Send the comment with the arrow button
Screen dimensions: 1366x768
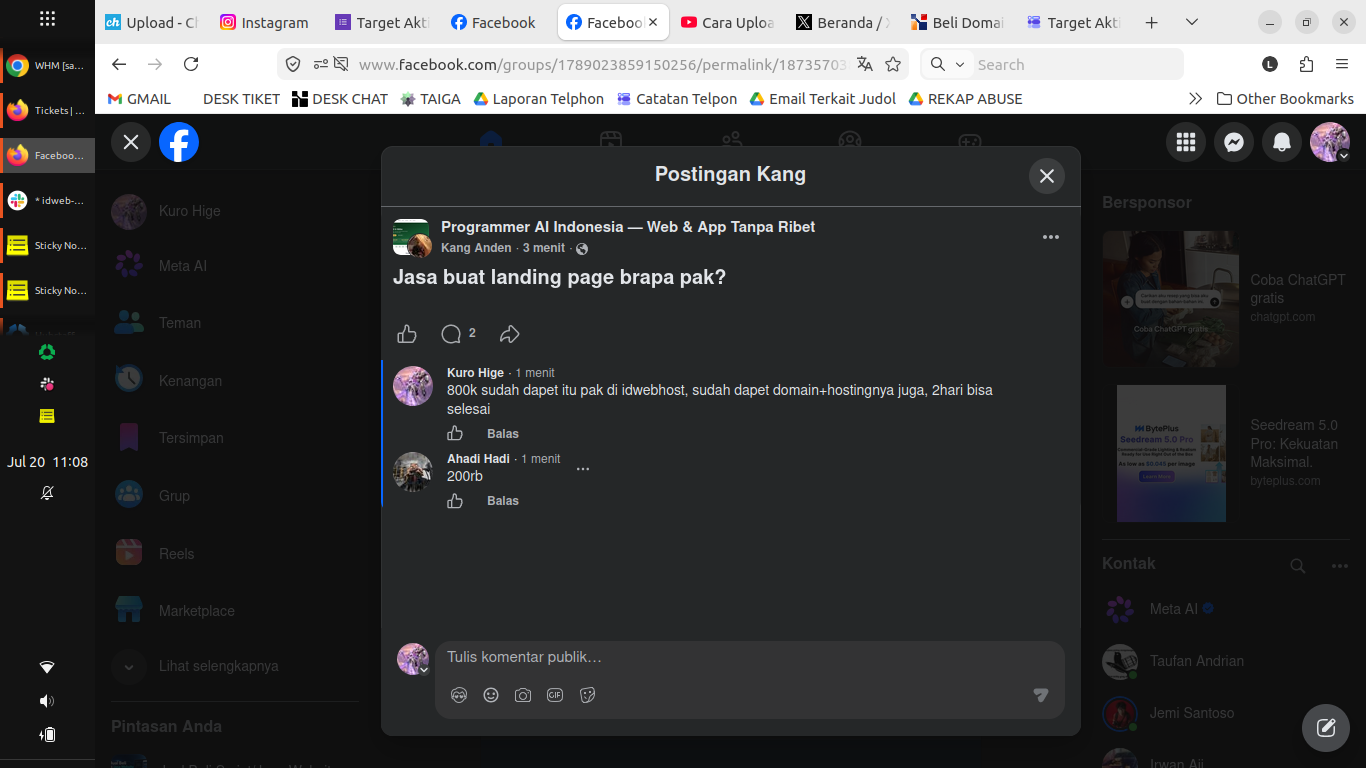pos(1041,695)
